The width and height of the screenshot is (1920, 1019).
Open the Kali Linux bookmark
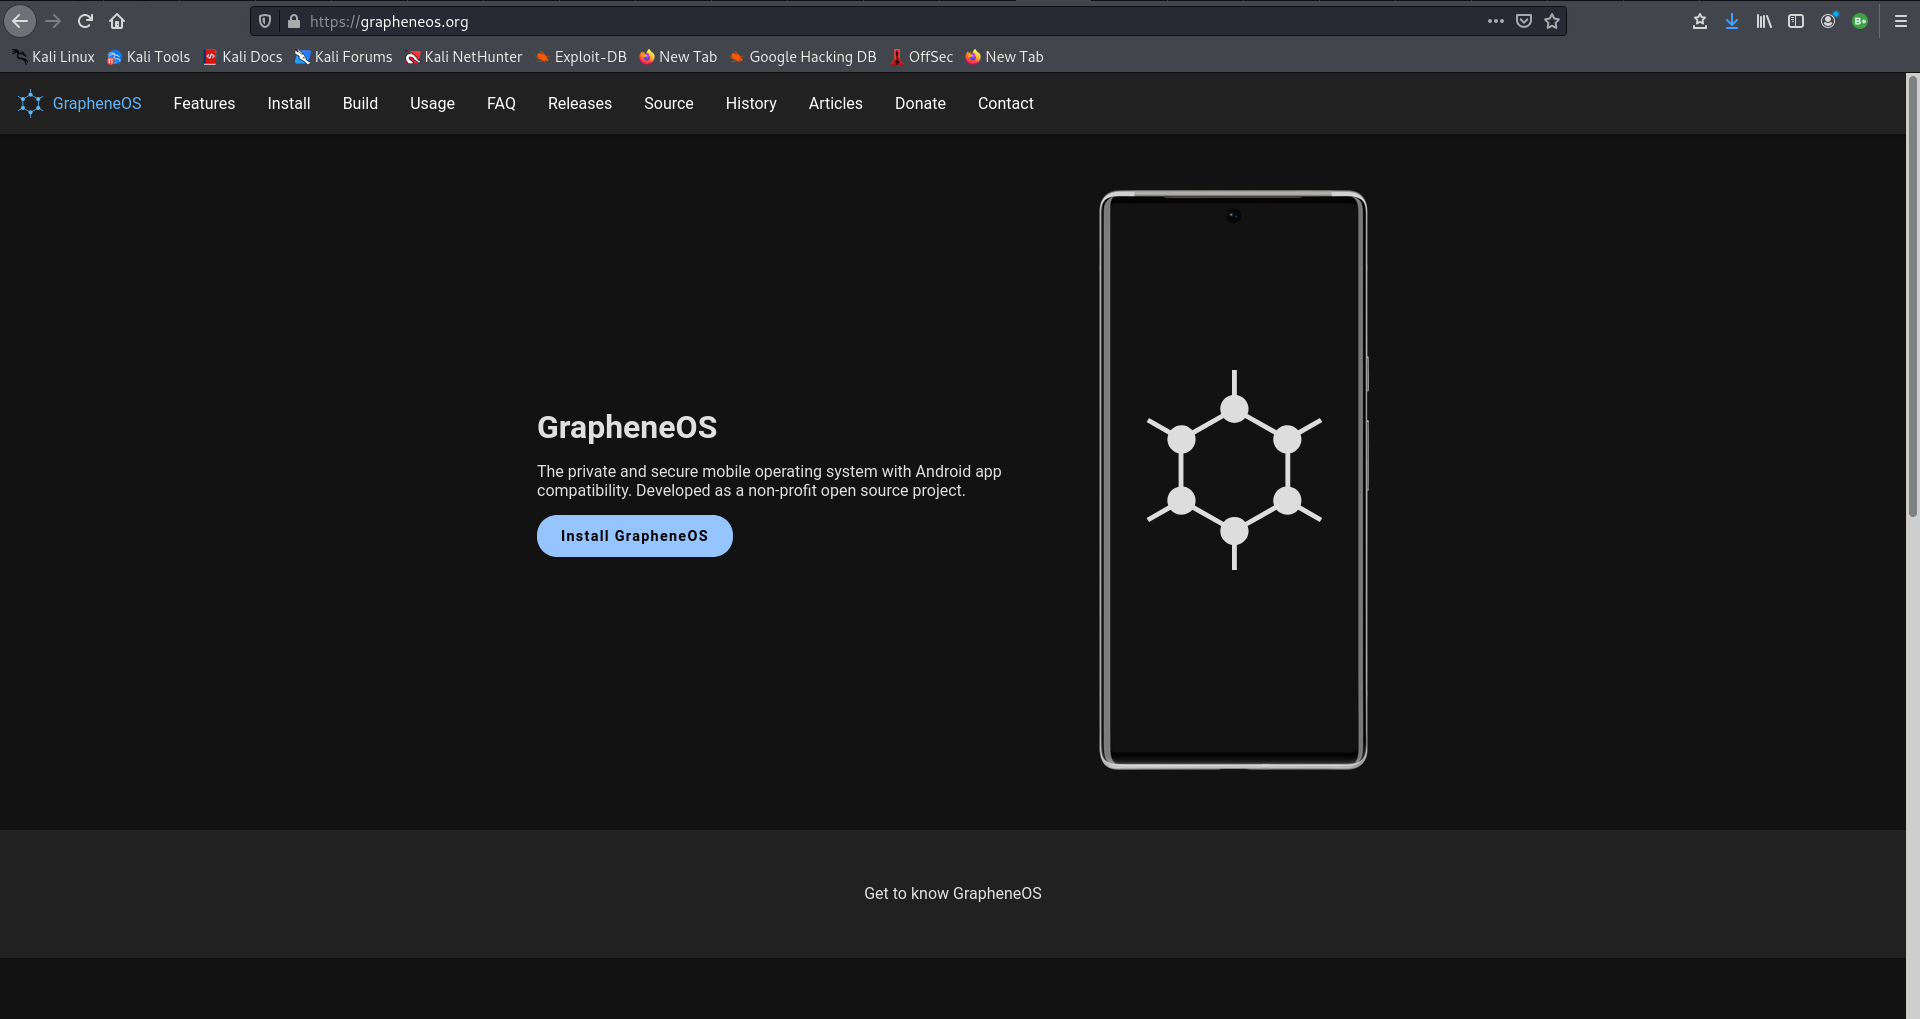[53, 57]
